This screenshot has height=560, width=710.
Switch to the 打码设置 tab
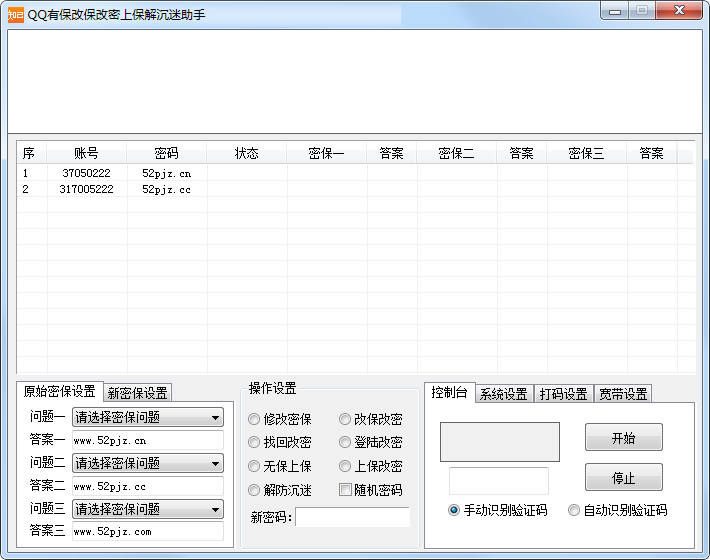[563, 394]
